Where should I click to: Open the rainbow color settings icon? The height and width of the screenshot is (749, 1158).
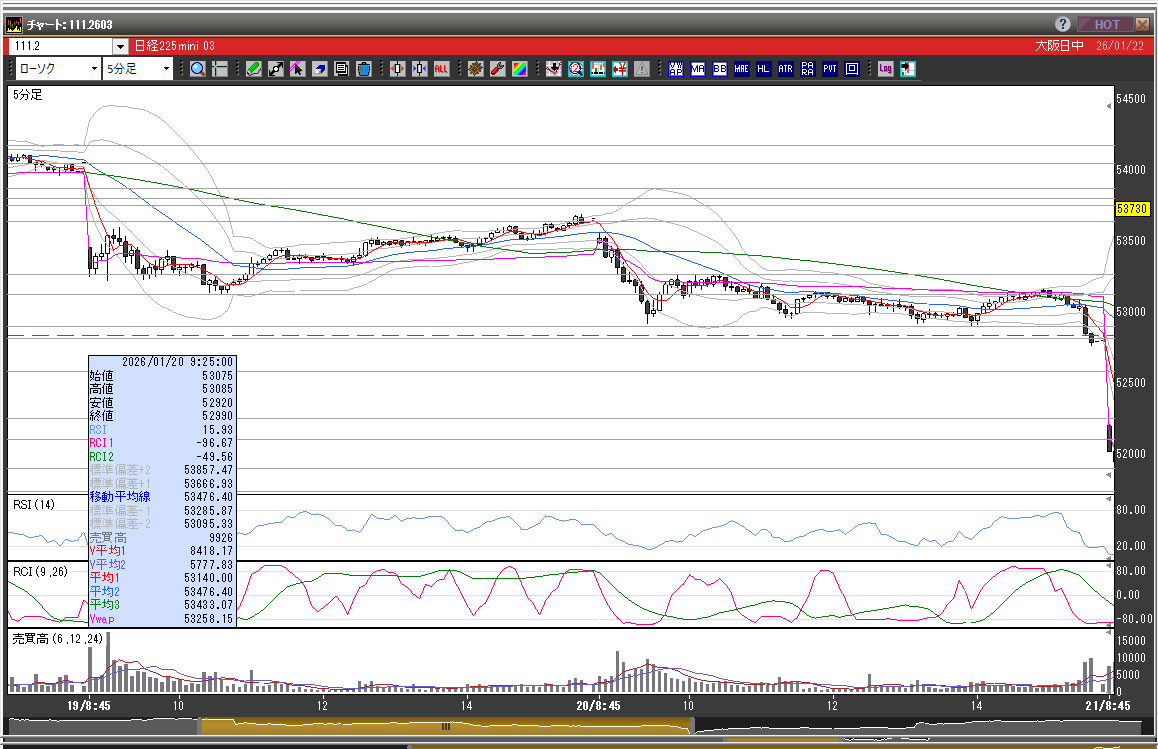coord(519,69)
